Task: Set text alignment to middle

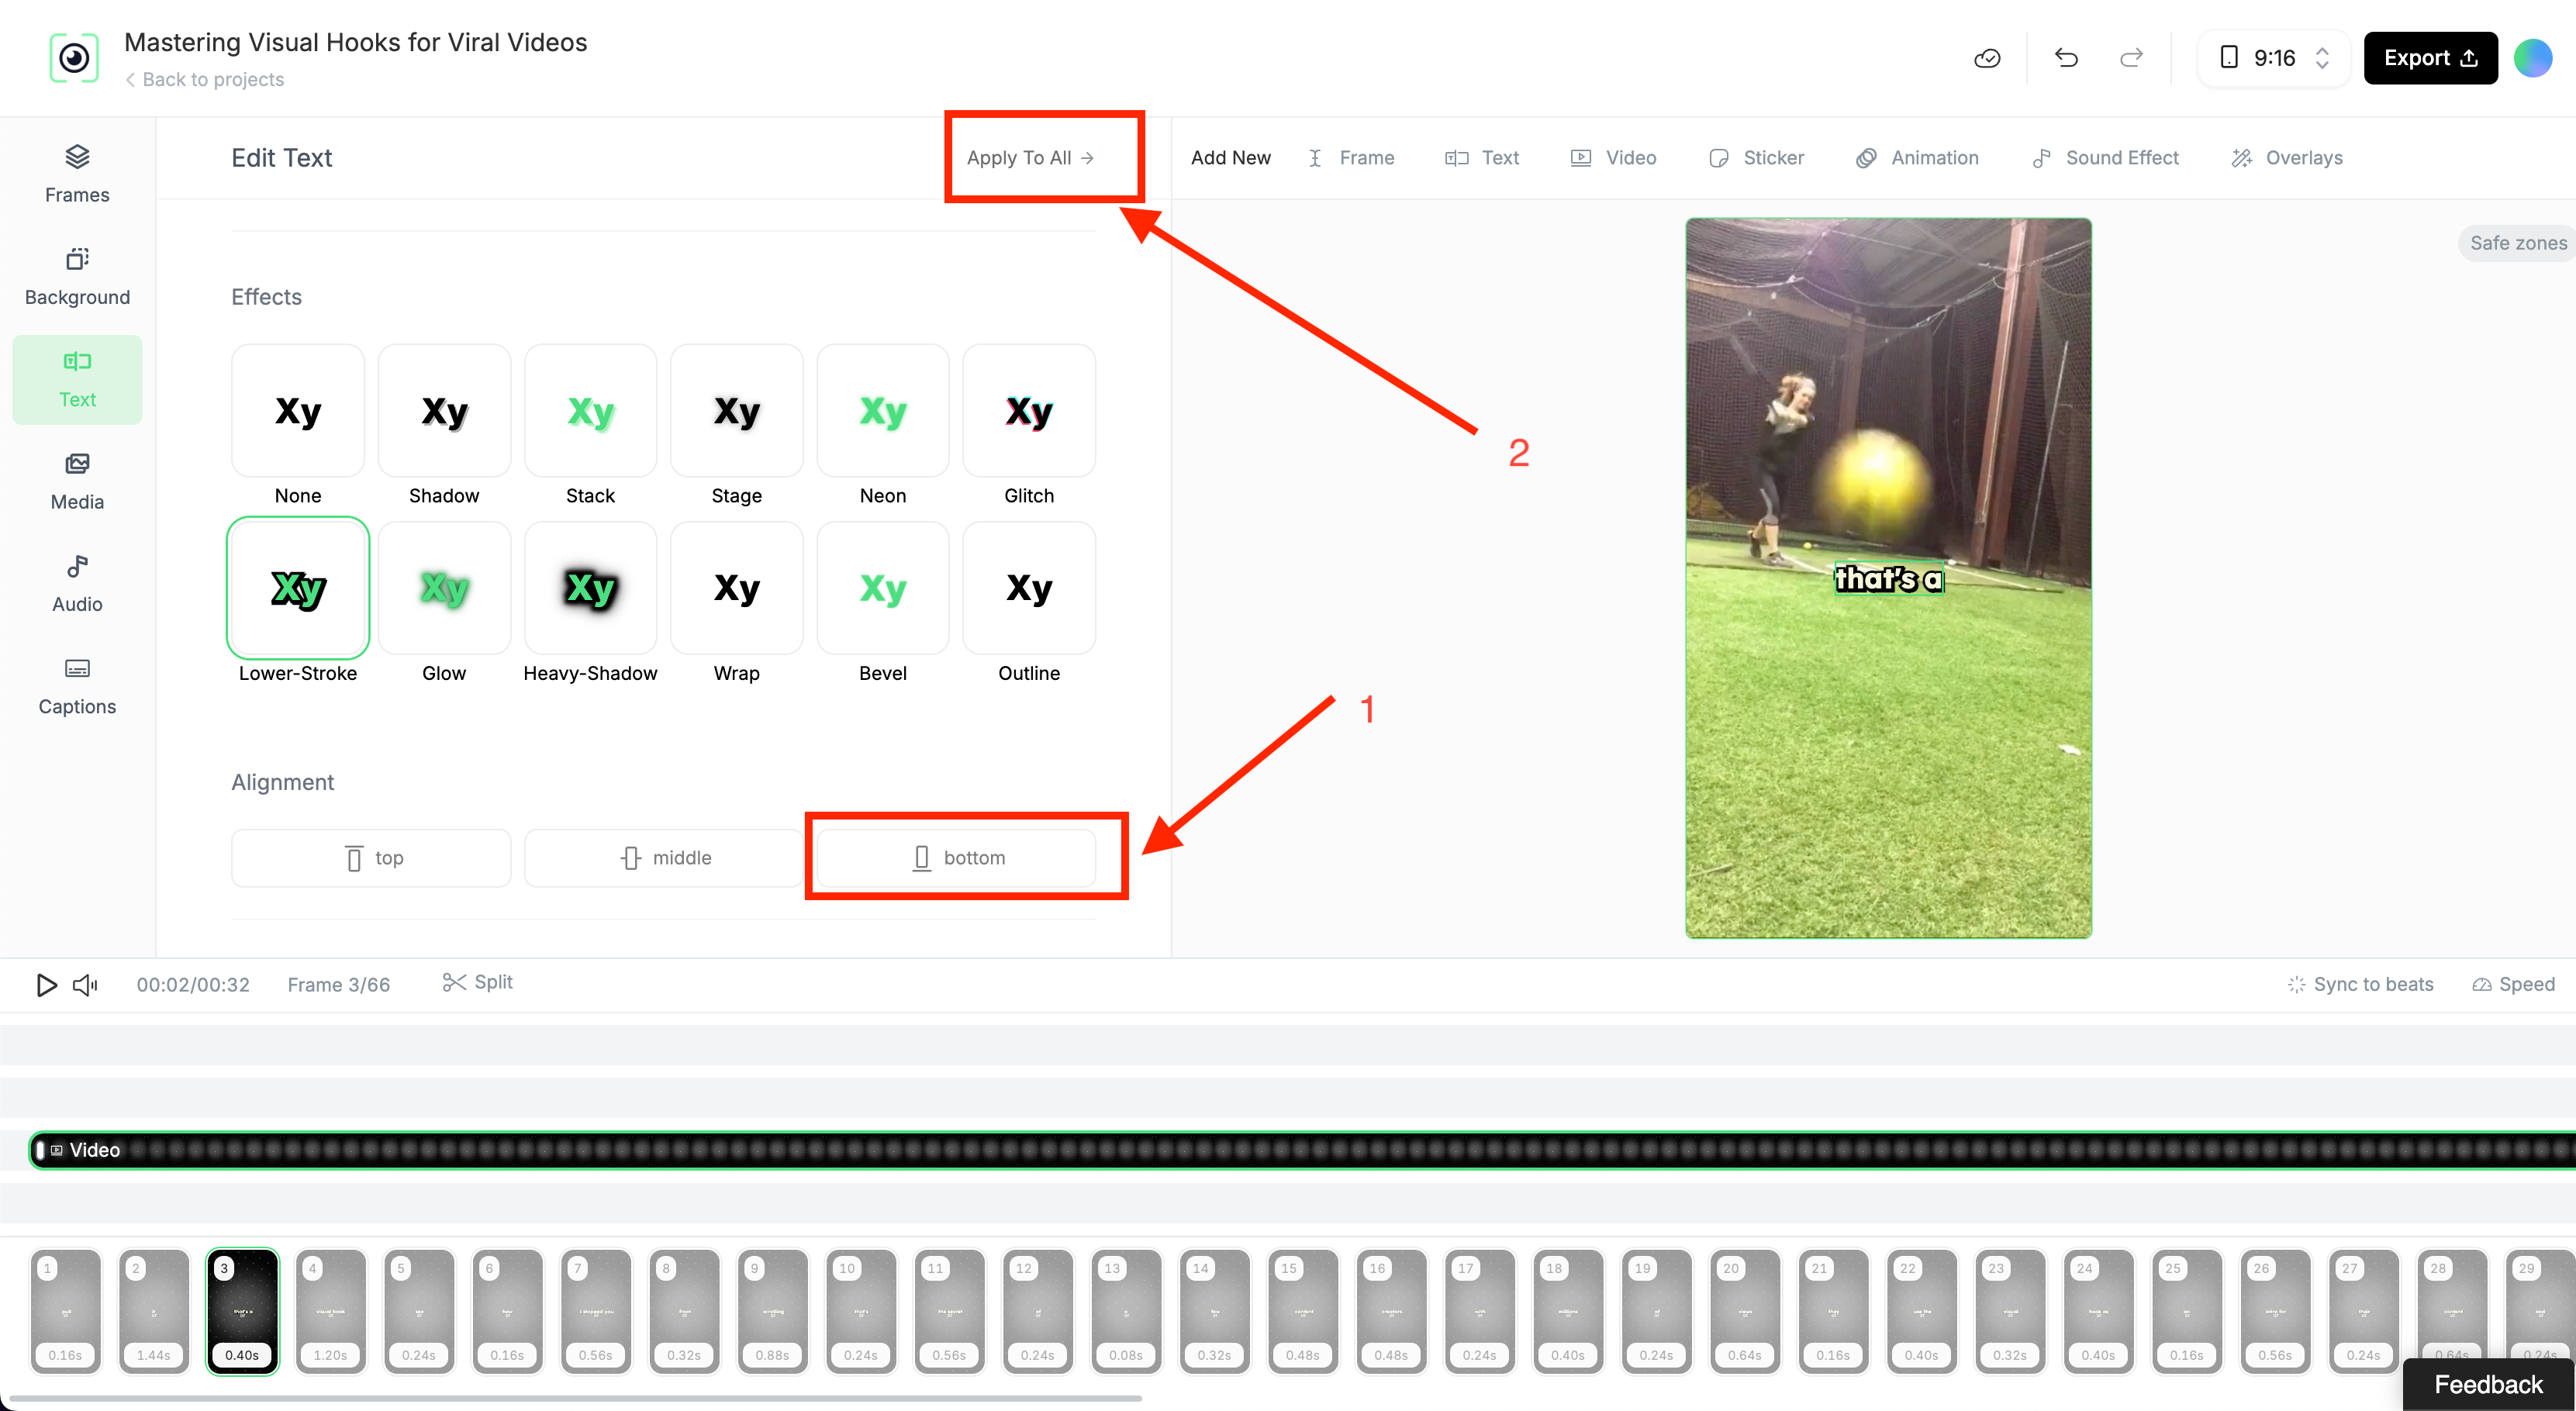Action: 664,858
